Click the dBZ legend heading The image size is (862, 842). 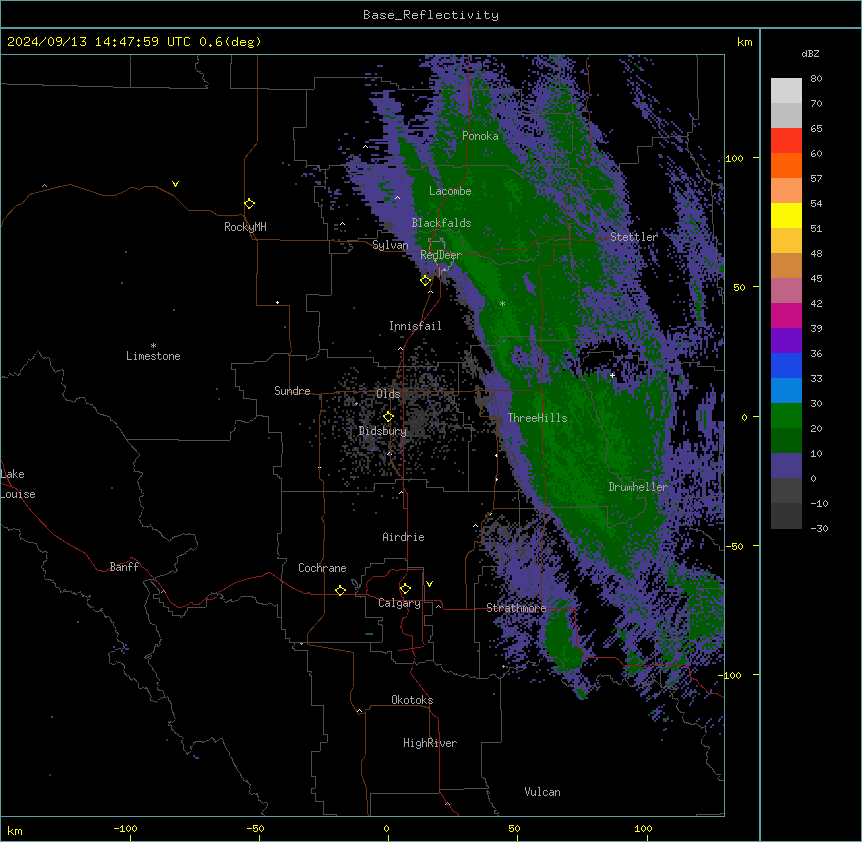click(810, 53)
